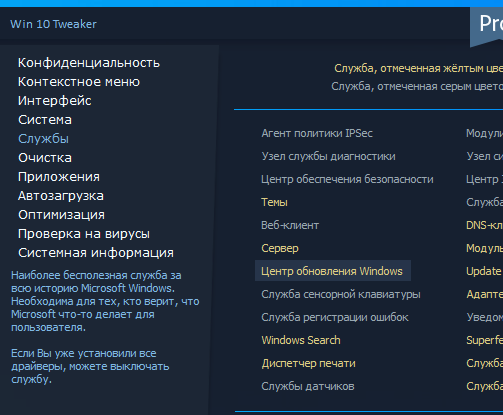
Task: Open Системная информация section
Action: click(x=96, y=253)
